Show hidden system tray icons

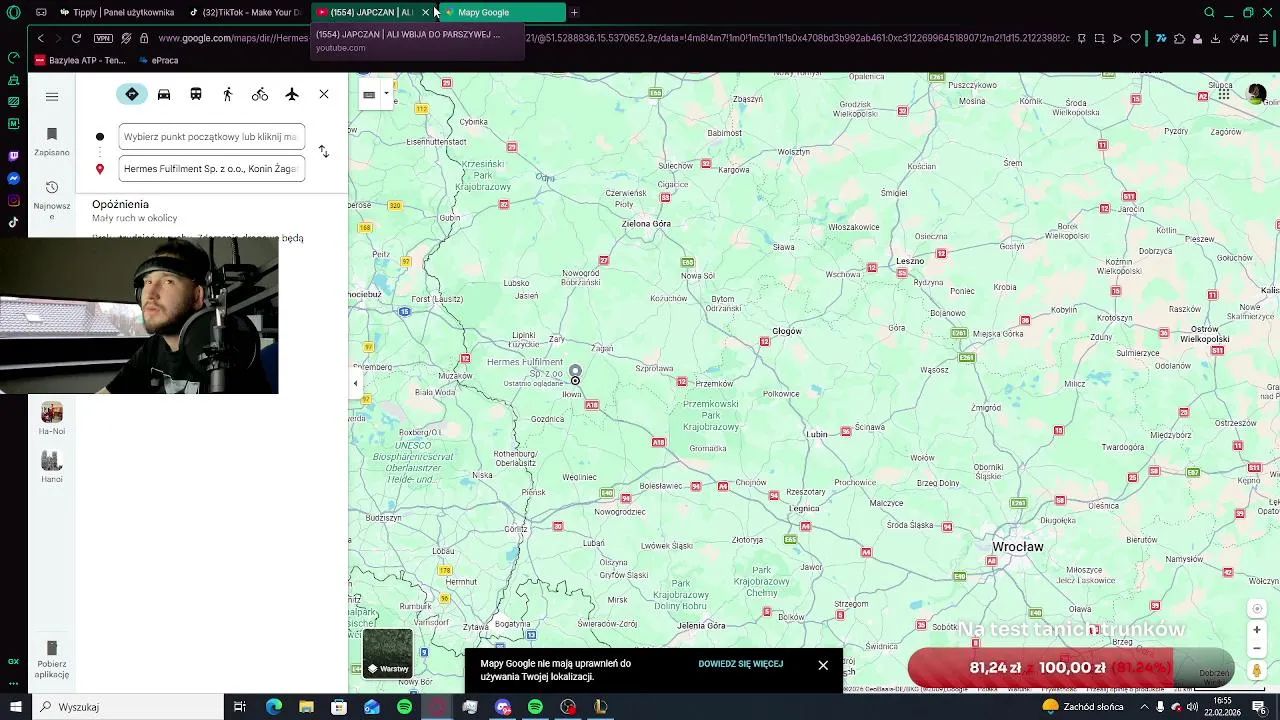[x=1144, y=707]
